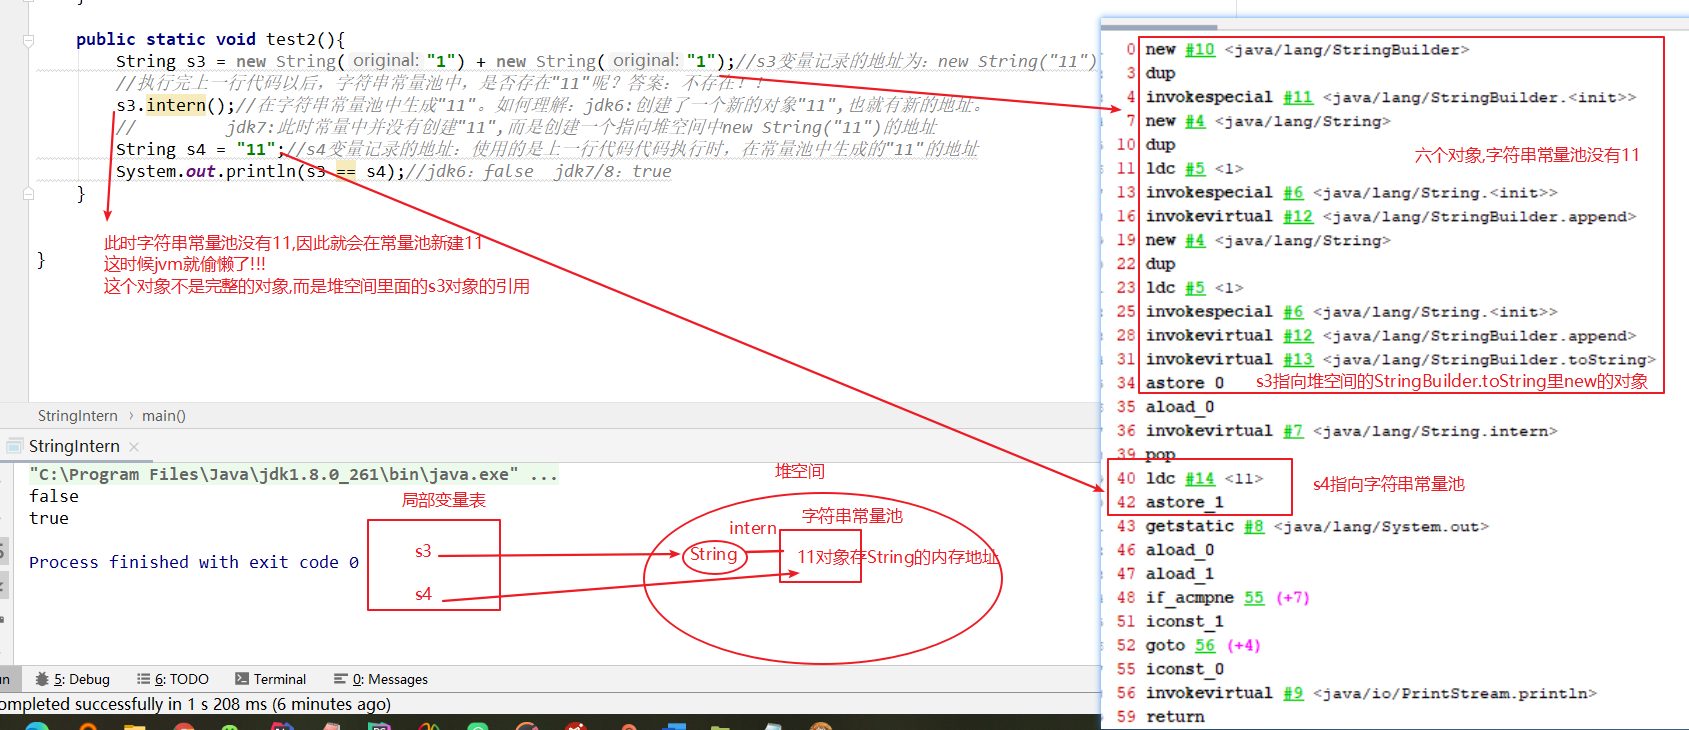Click java.exe command line in console
The height and width of the screenshot is (730, 1689).
(x=293, y=474)
